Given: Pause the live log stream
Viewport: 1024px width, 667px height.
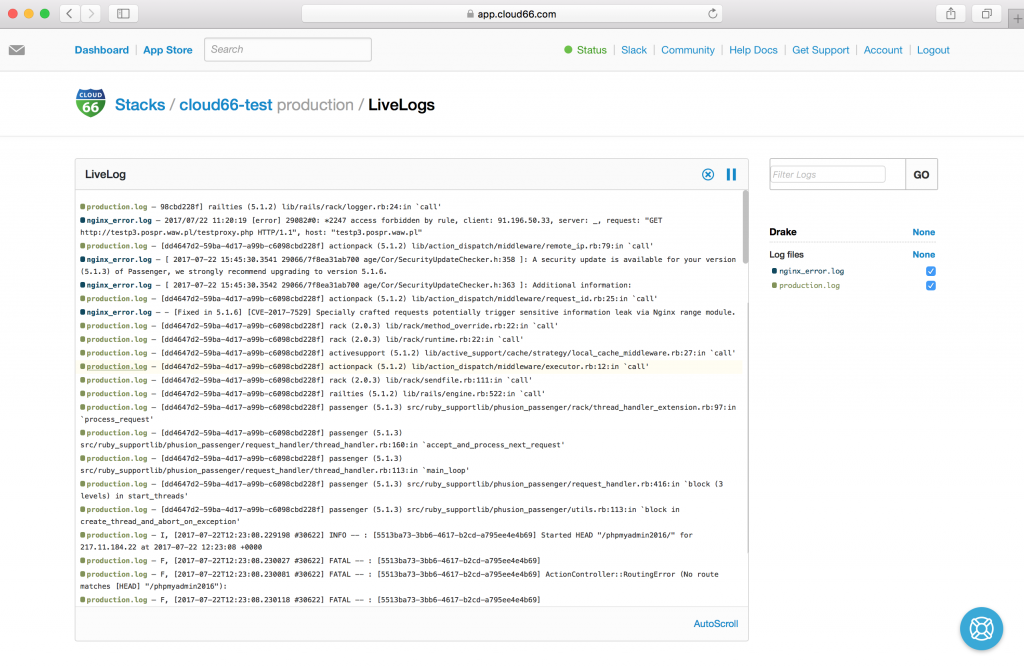Looking at the screenshot, I should 731,174.
